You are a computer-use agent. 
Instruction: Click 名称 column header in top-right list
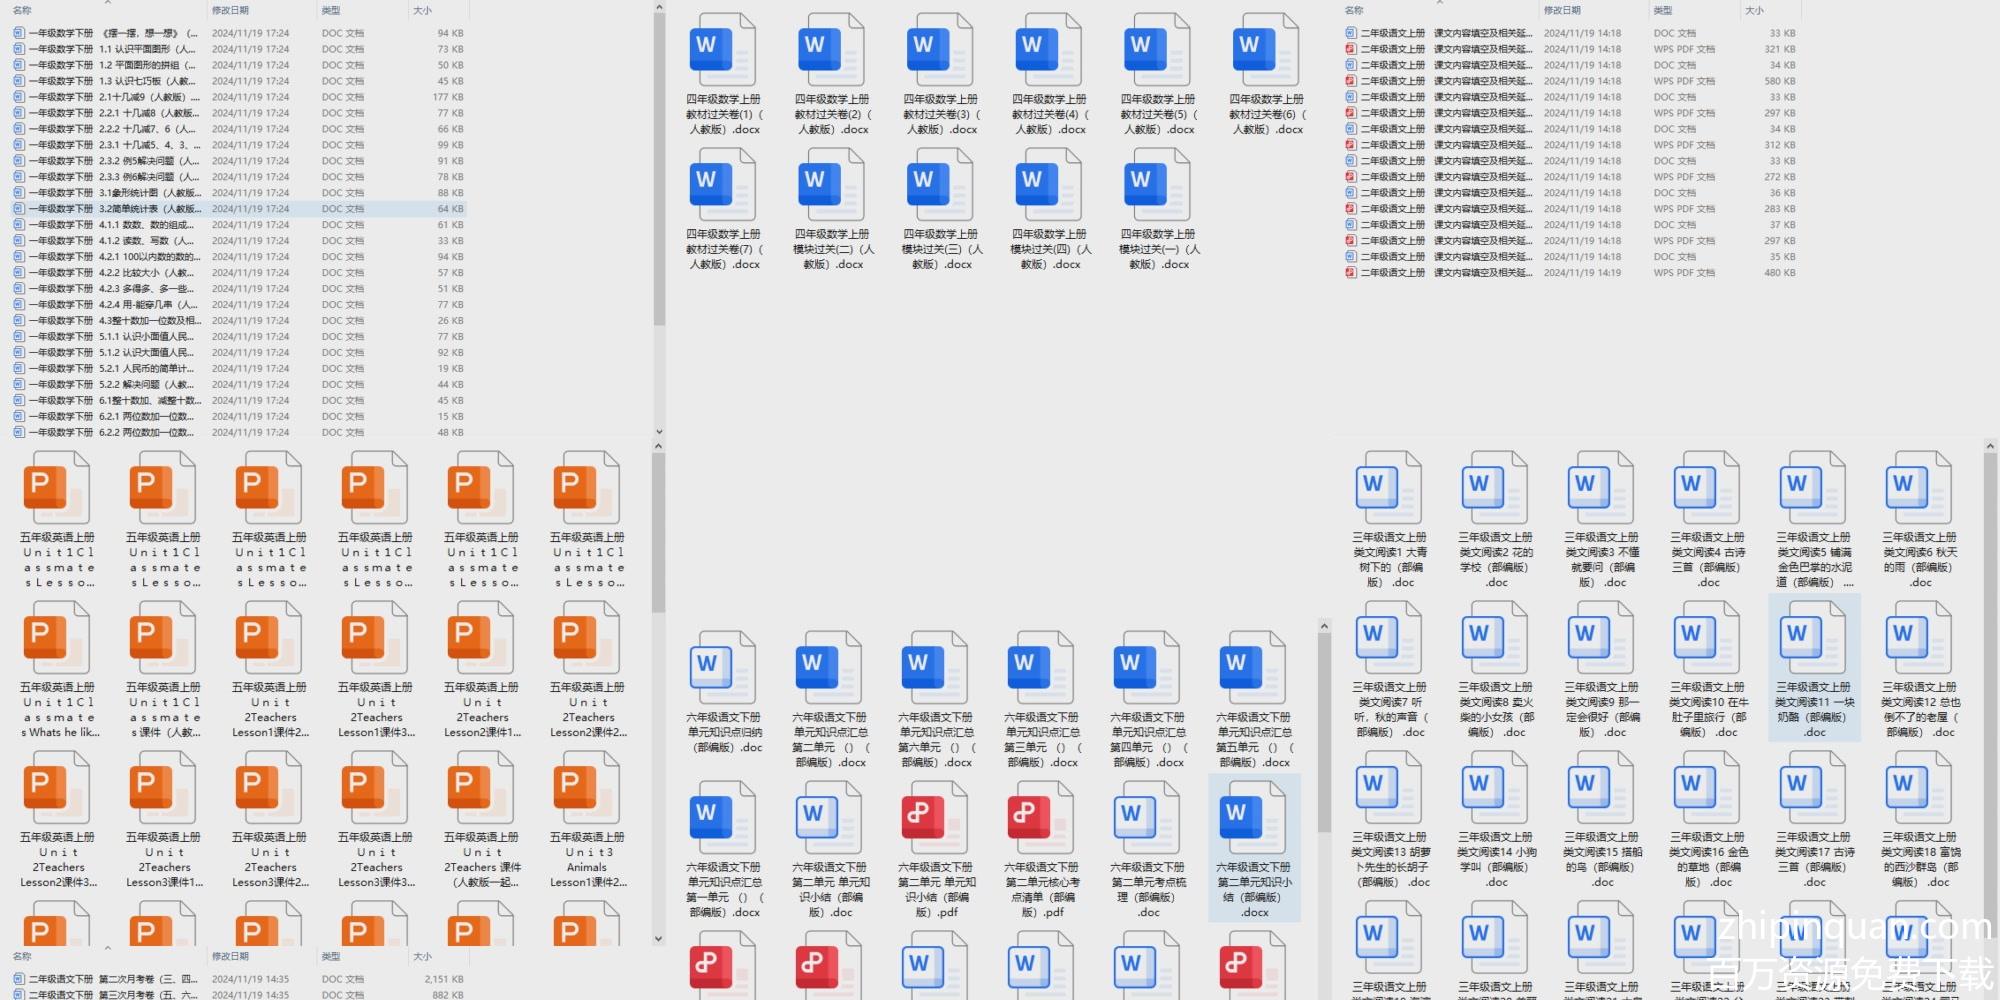(1355, 10)
